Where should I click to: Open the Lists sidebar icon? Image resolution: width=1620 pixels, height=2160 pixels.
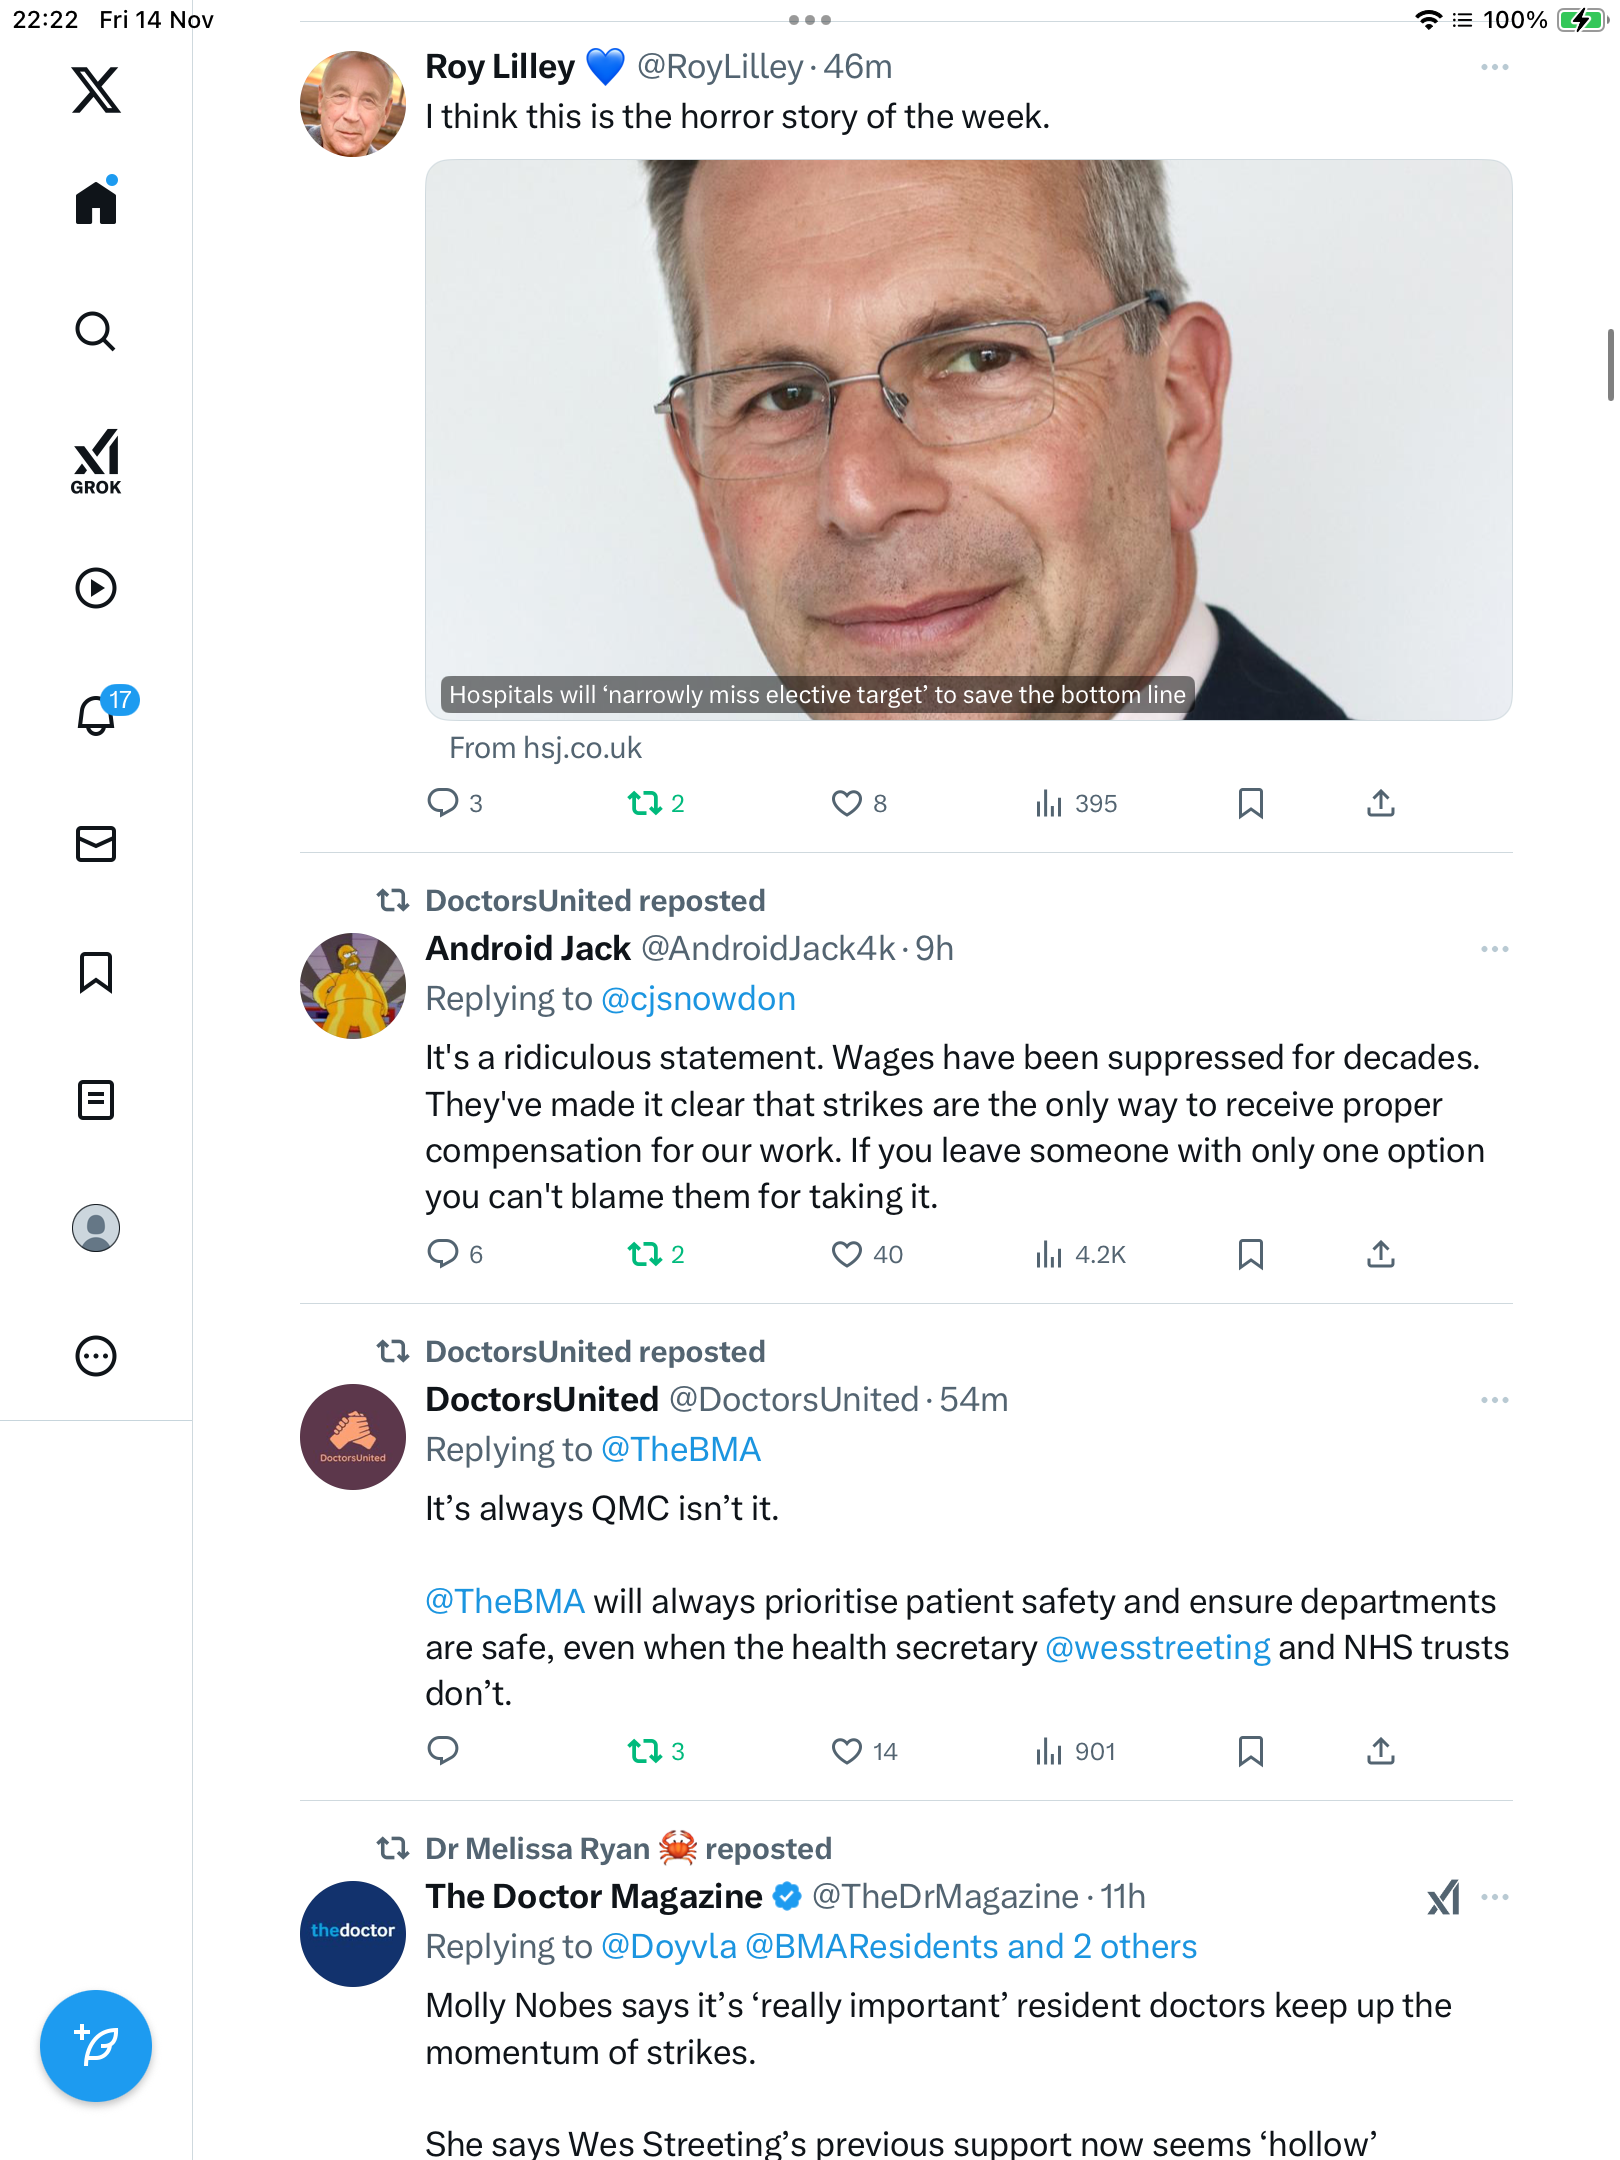tap(96, 1100)
